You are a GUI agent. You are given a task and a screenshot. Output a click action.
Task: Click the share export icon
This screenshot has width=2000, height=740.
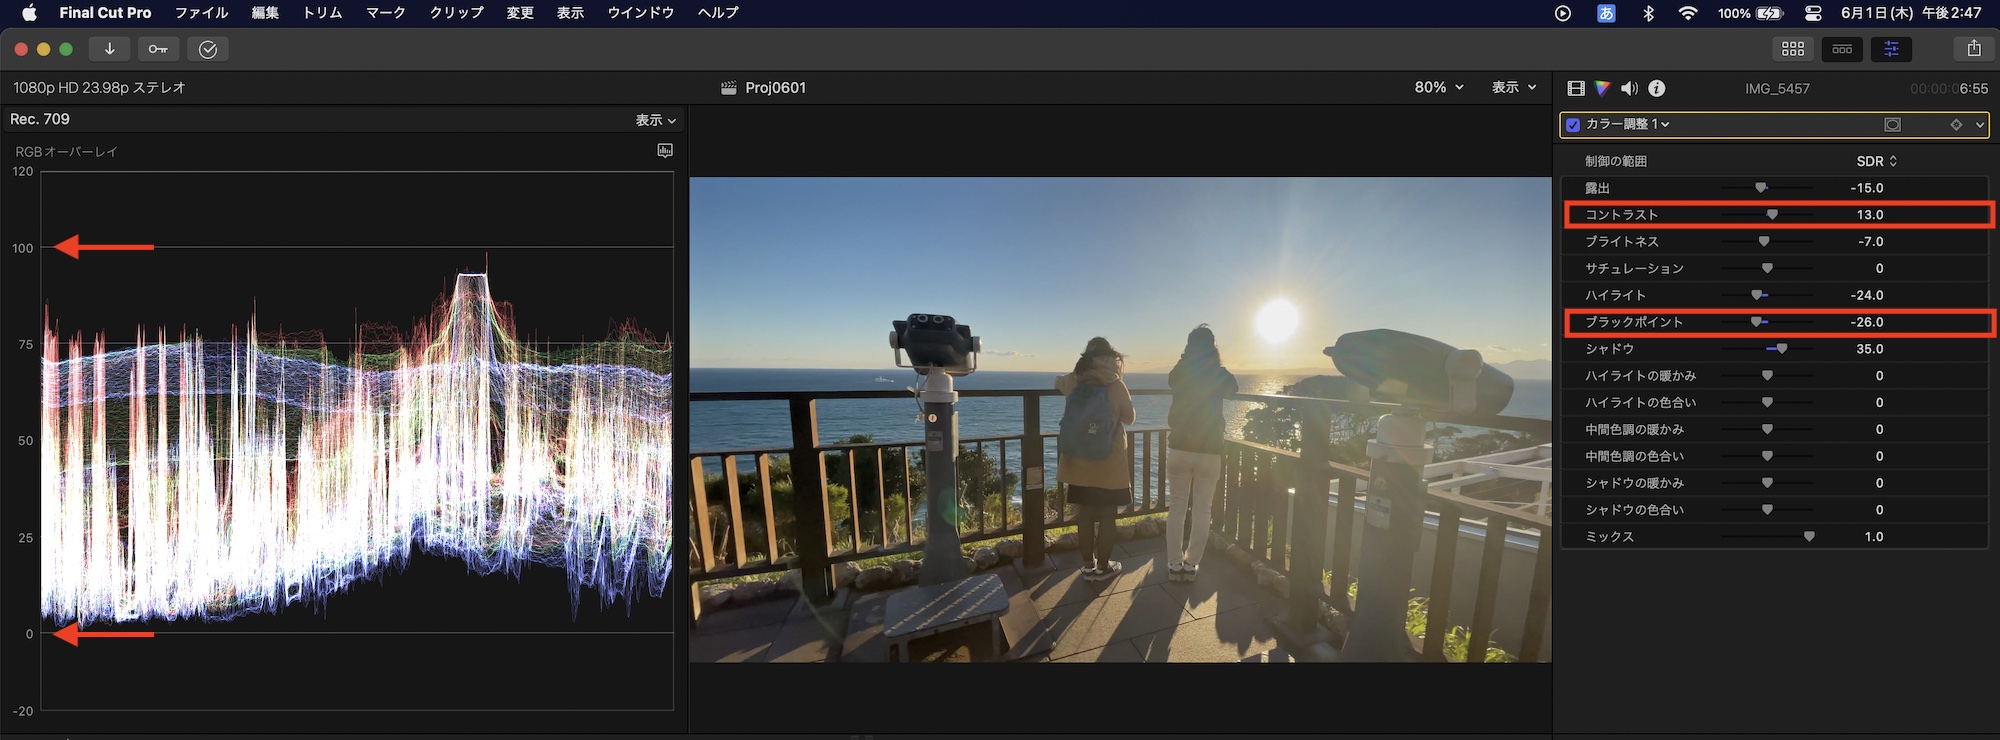pos(1973,49)
